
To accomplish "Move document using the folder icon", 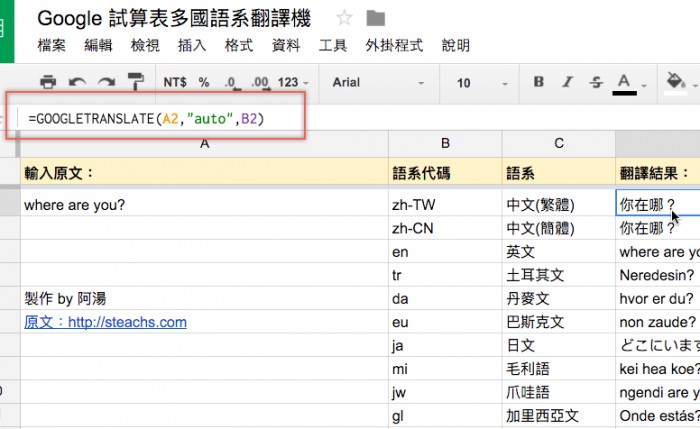I will 376,18.
